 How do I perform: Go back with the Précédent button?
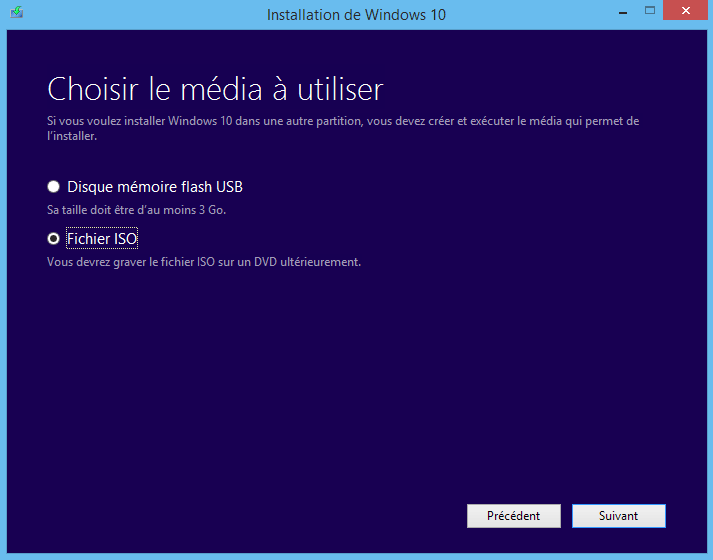[x=513, y=516]
